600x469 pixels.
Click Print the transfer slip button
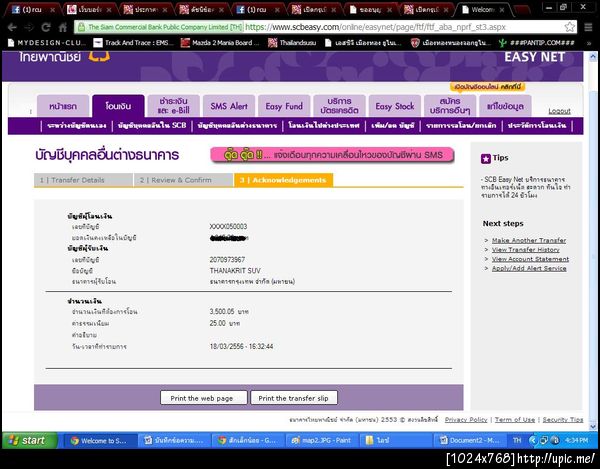pos(294,398)
